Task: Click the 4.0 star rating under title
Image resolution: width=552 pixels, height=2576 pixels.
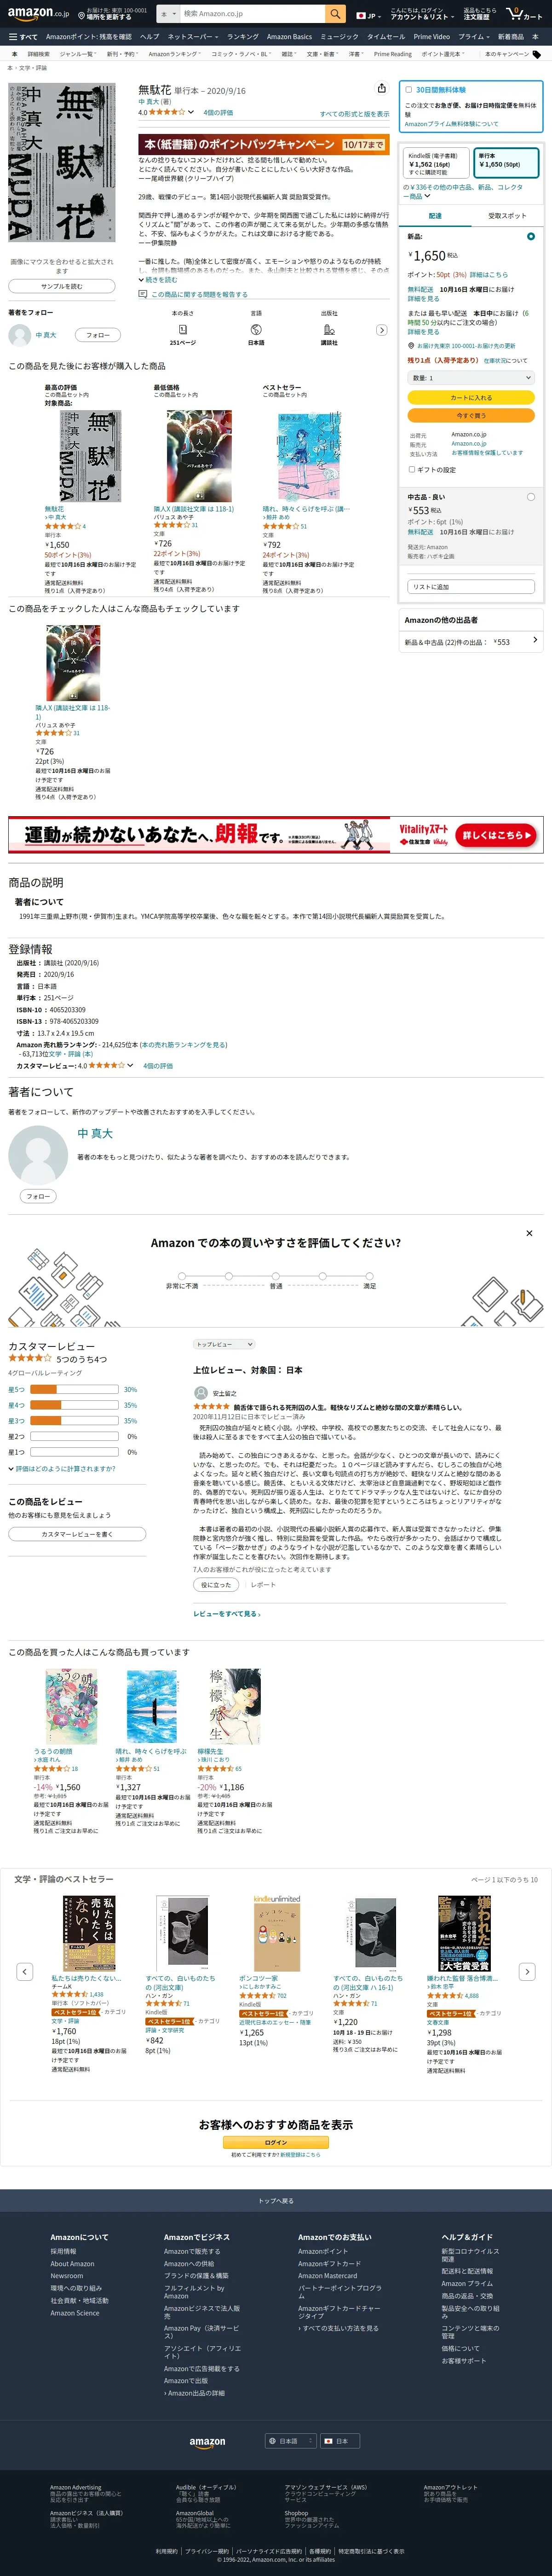Action: (x=166, y=112)
